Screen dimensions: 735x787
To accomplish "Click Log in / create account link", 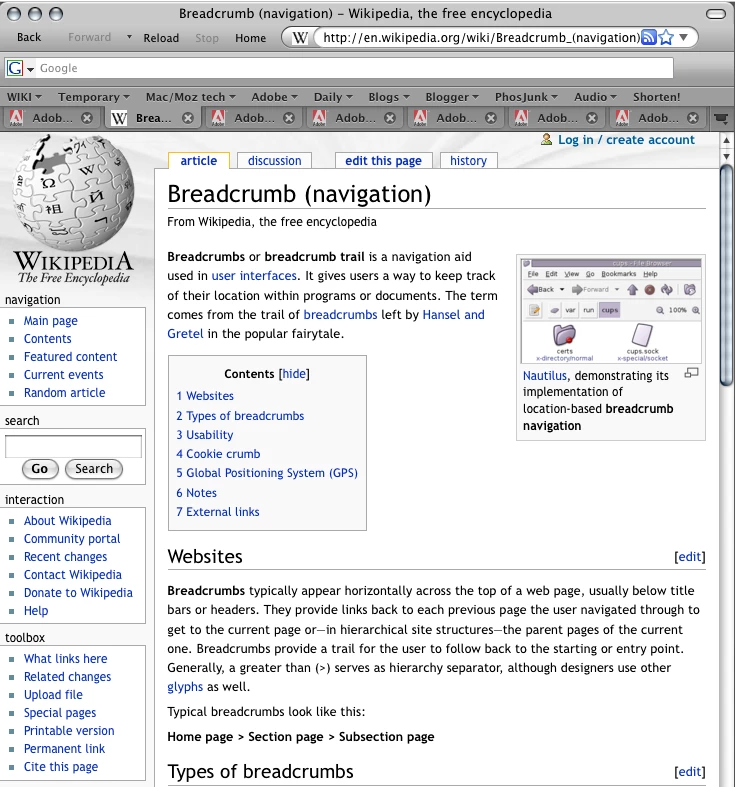I will pos(626,140).
